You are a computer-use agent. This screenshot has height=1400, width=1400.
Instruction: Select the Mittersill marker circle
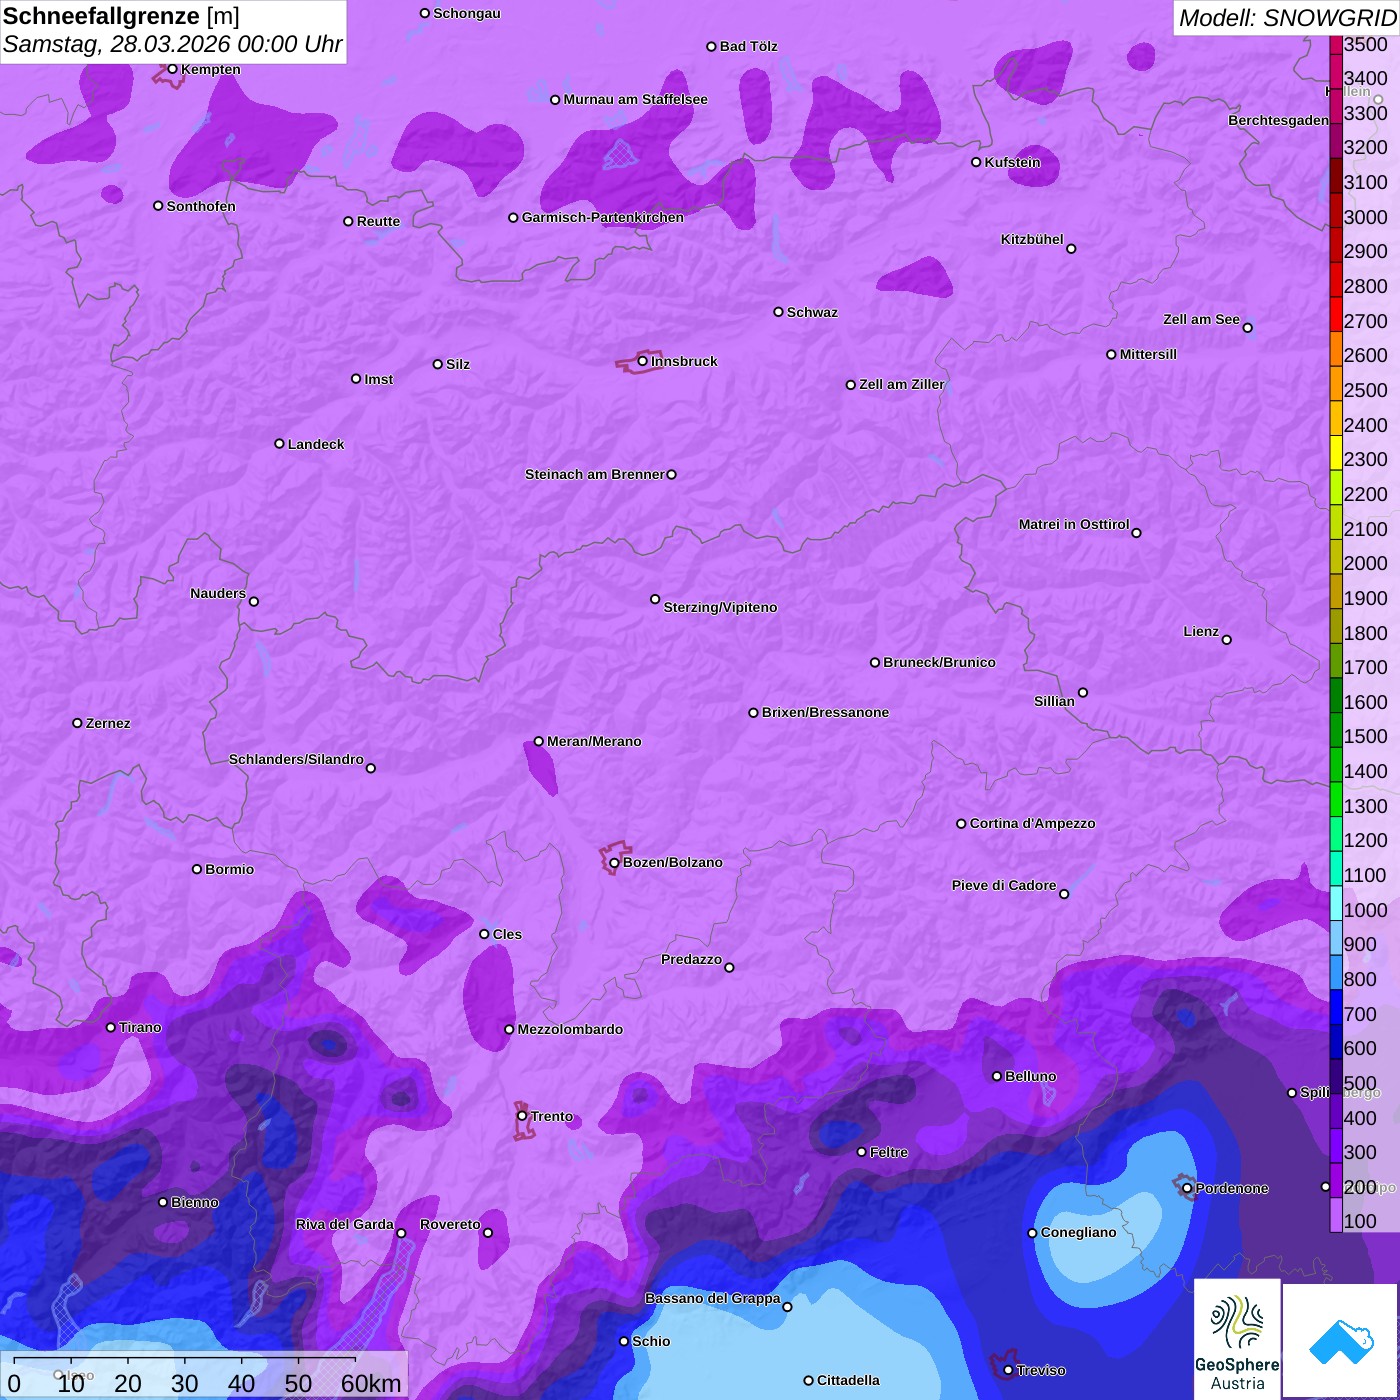click(1111, 354)
